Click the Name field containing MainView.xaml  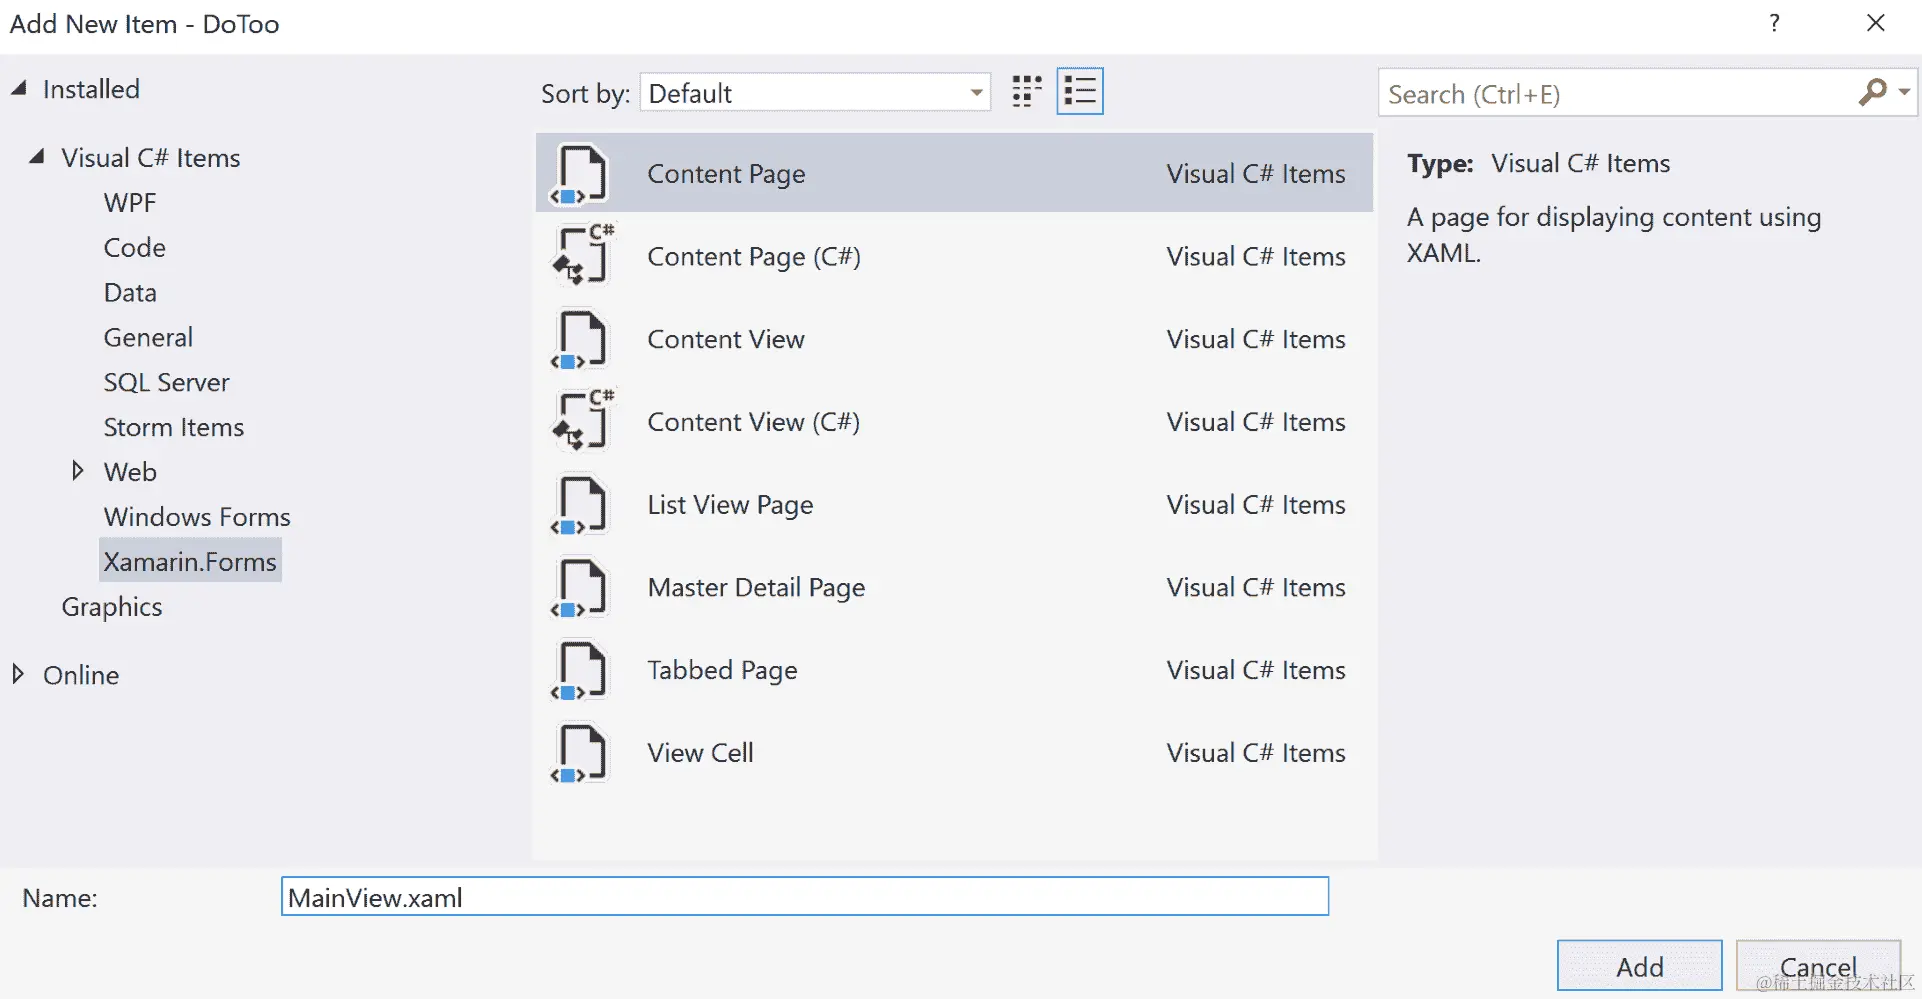(x=805, y=897)
